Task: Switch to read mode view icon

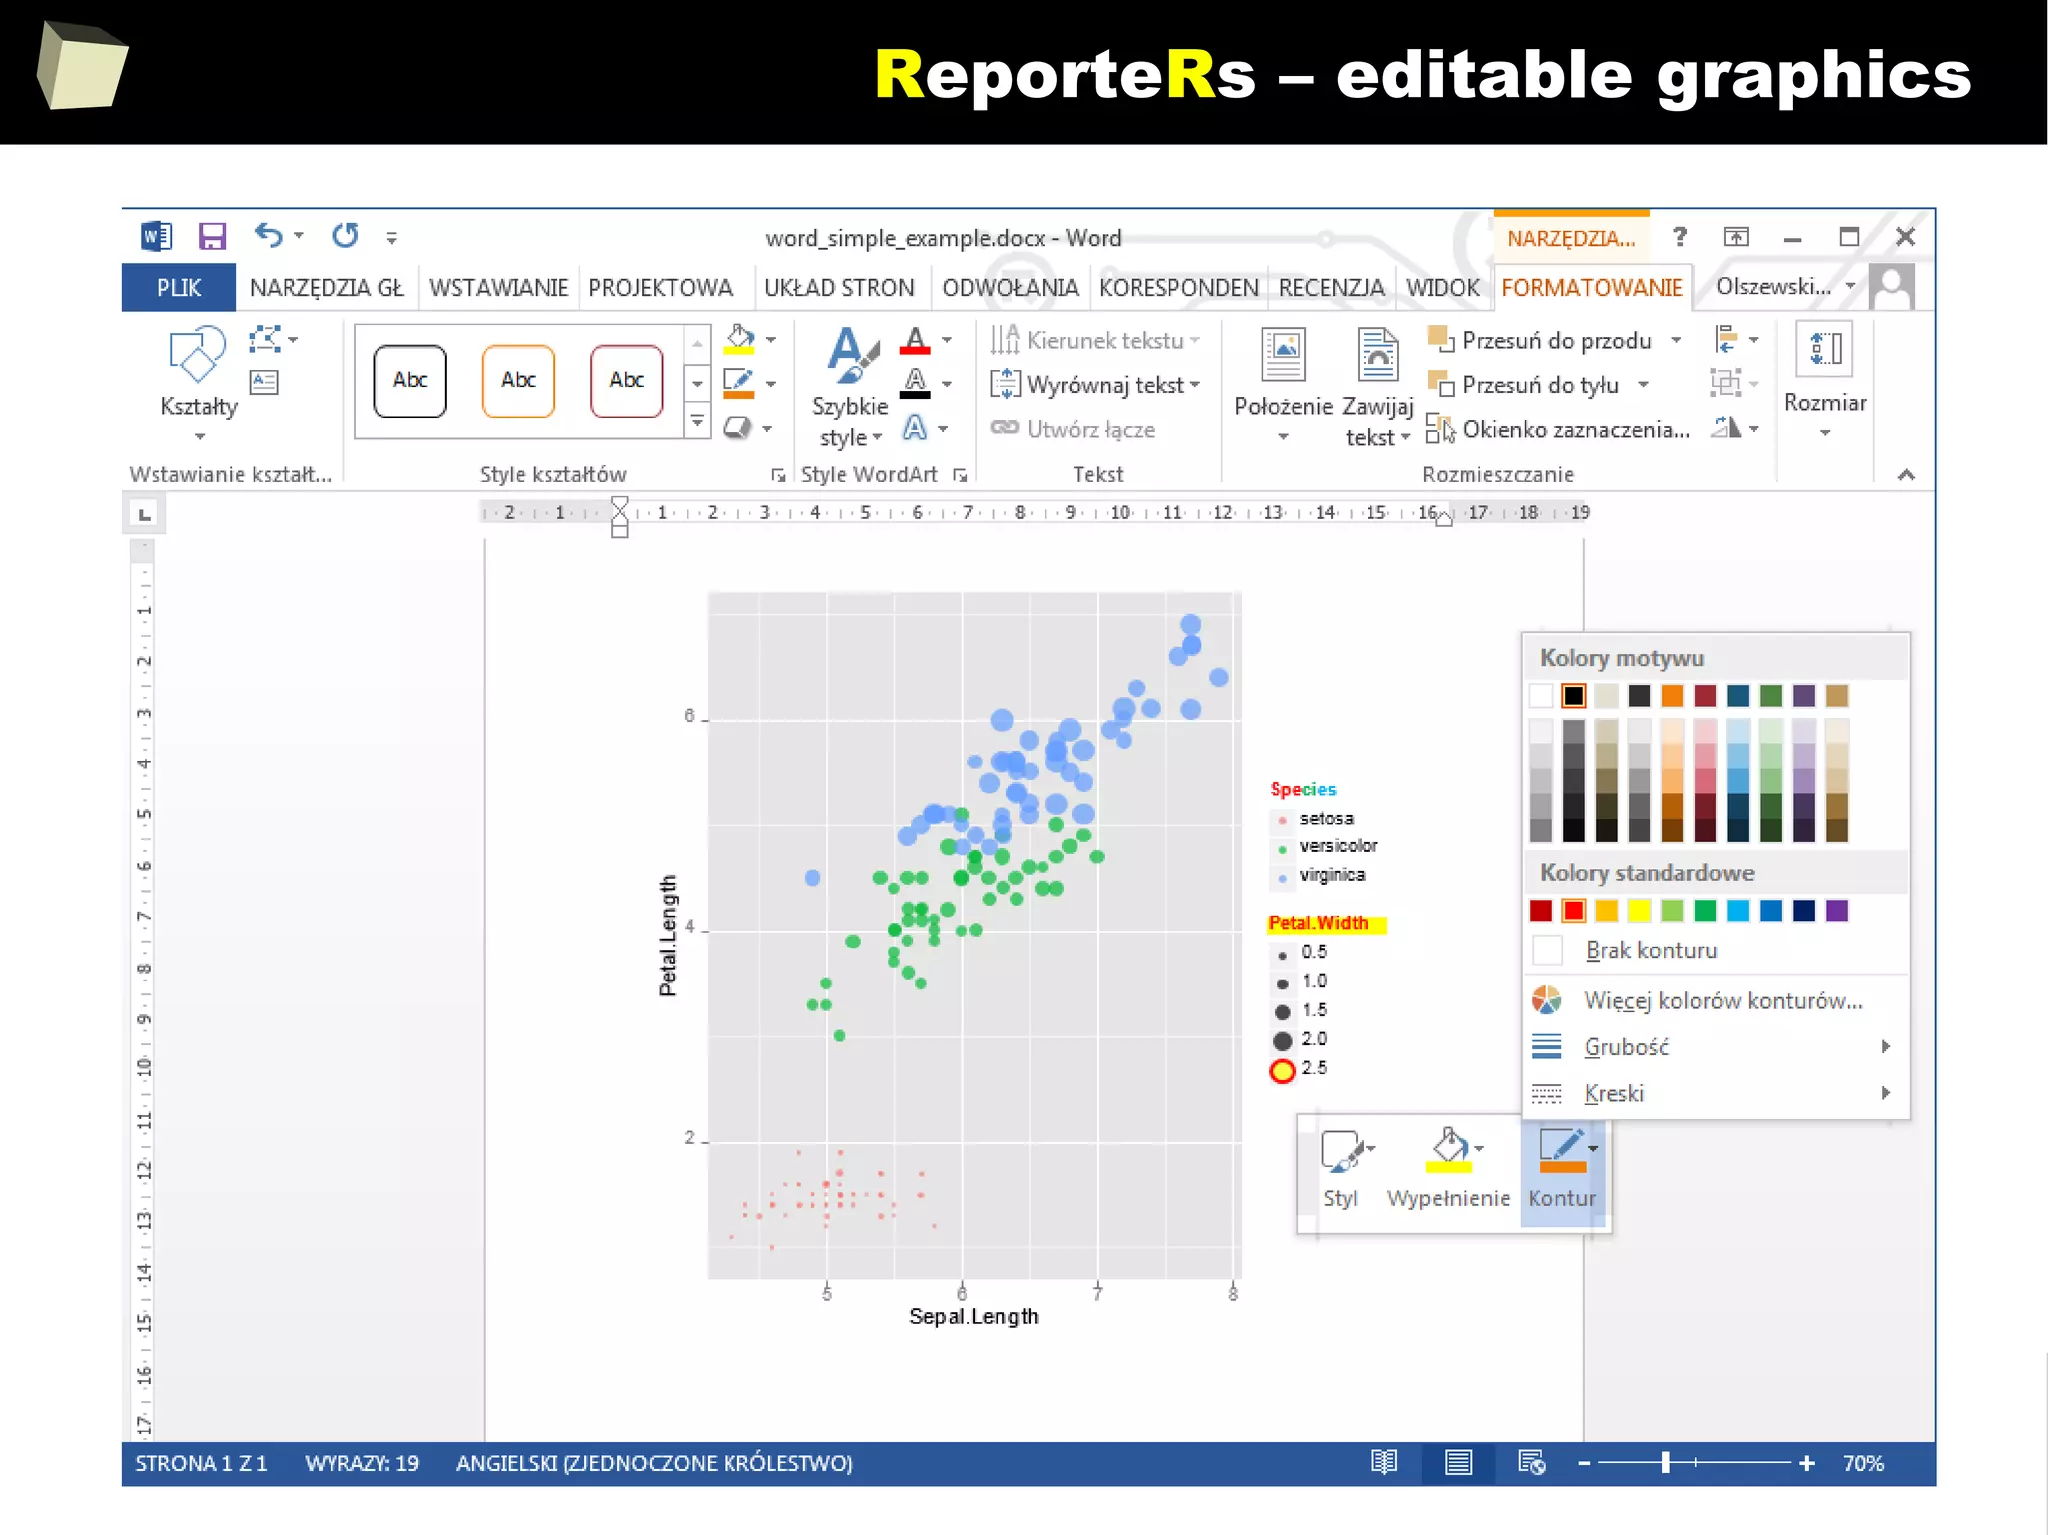Action: 1384,1463
